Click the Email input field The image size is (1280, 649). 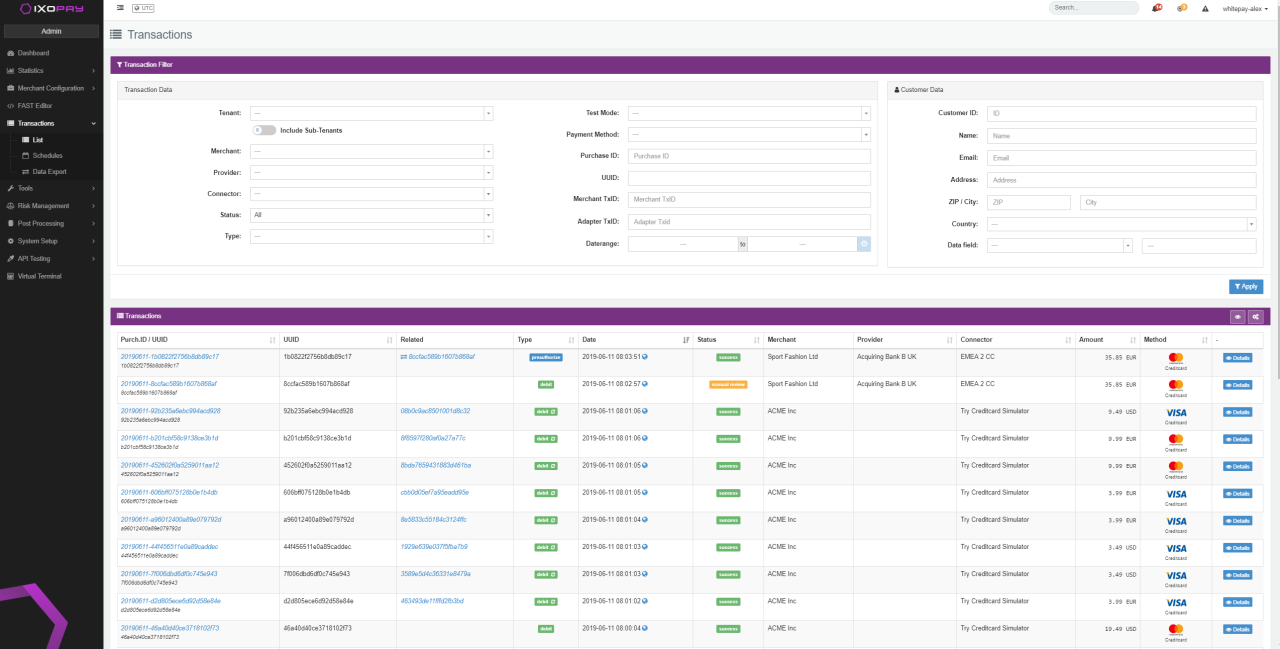pos(1121,158)
